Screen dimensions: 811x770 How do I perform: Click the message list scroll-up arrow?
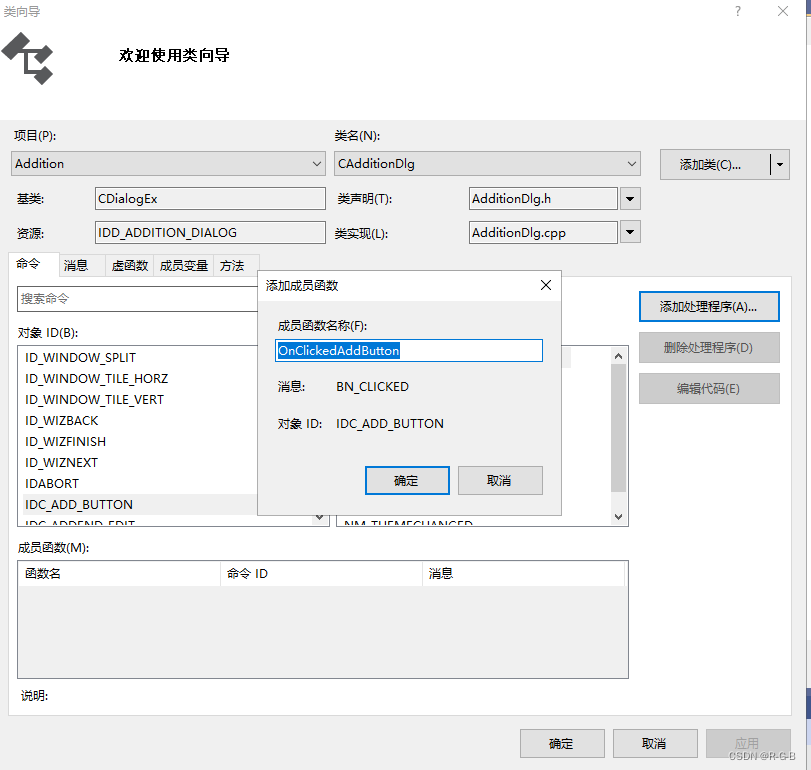point(618,356)
